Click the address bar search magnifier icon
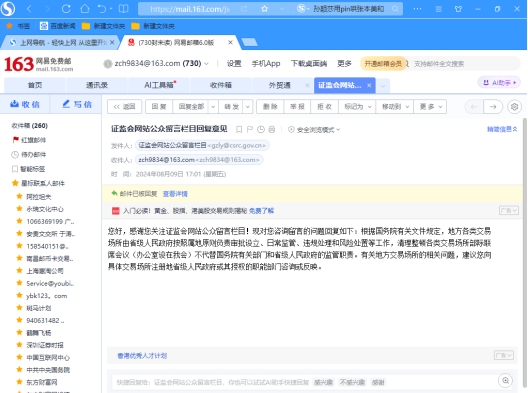Screen dimensions: 528x393 (395, 9)
